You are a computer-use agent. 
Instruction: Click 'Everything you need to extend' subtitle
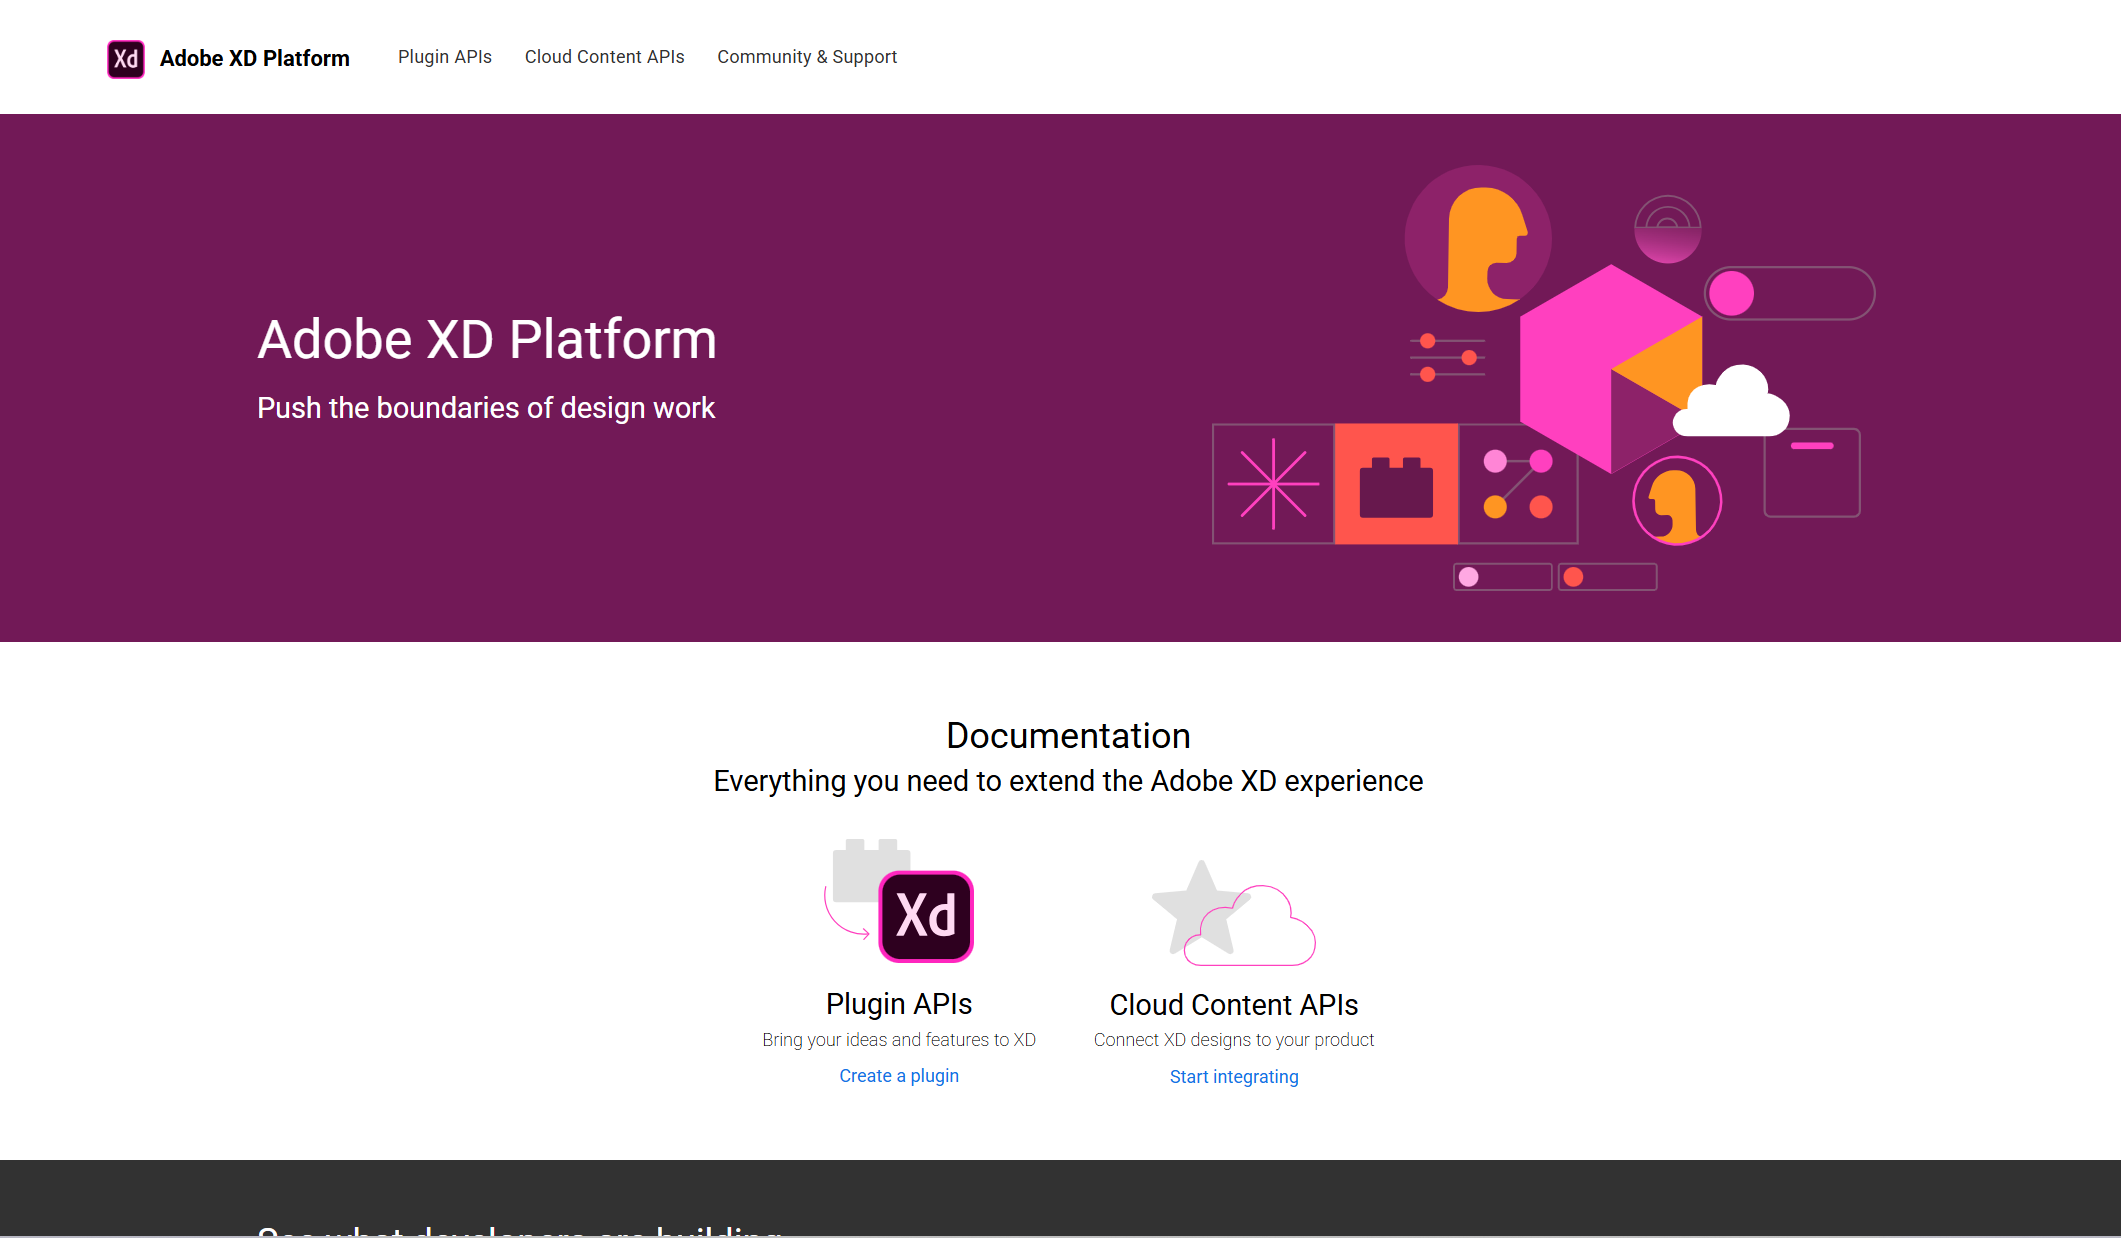pyautogui.click(x=1068, y=781)
